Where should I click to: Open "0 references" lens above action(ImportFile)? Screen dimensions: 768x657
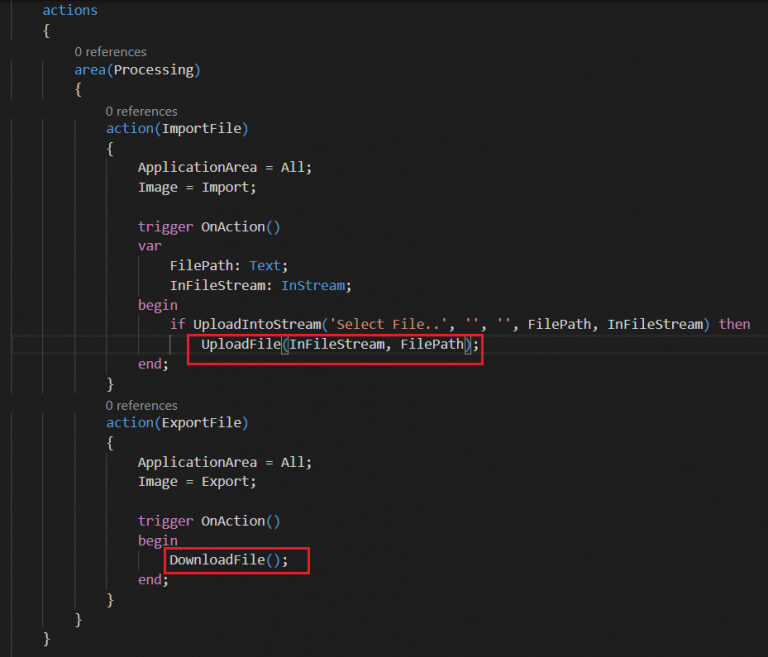(x=142, y=111)
